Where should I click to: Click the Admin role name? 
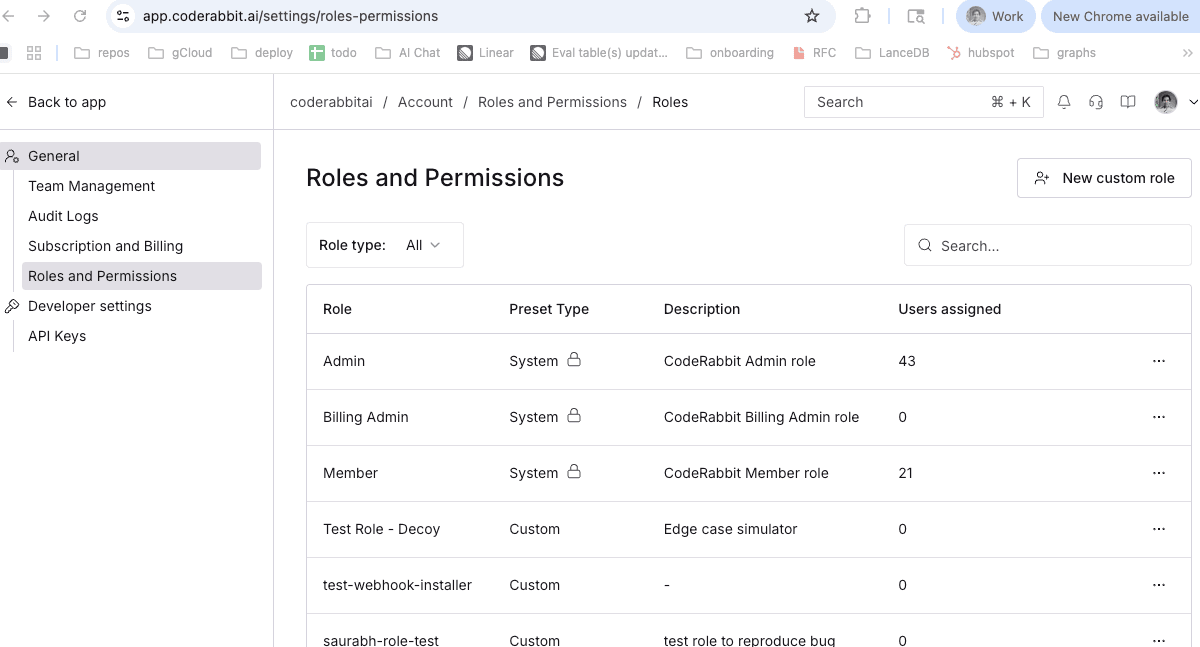tap(344, 361)
